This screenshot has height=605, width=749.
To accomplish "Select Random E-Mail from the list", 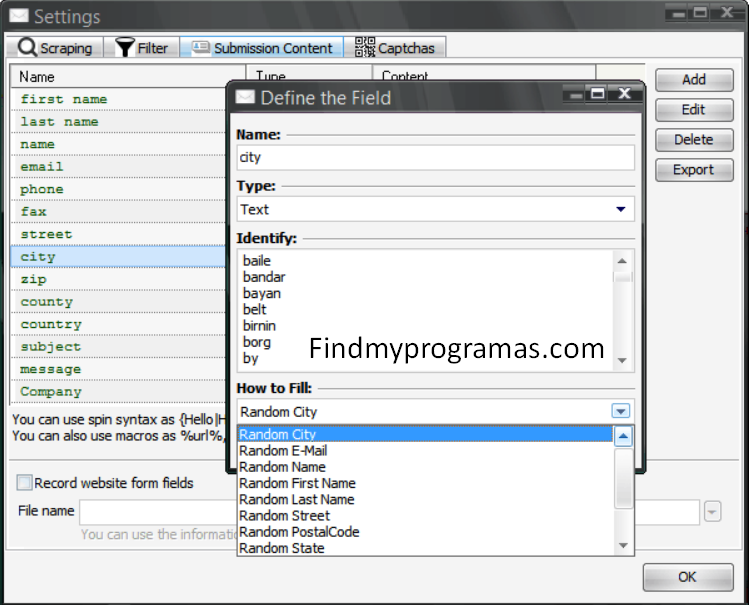I will click(x=283, y=451).
